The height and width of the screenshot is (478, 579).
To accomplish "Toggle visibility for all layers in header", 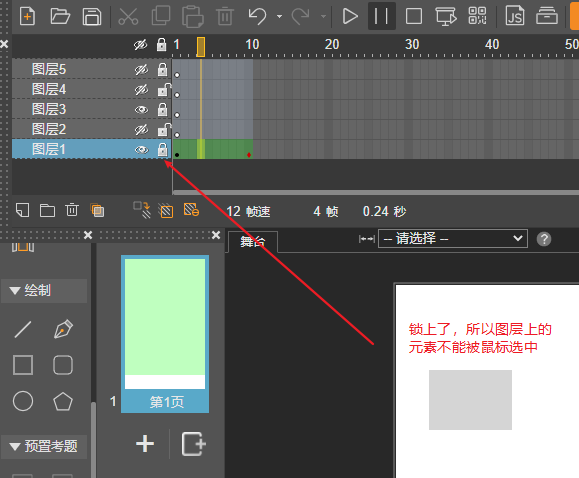I will 140,45.
